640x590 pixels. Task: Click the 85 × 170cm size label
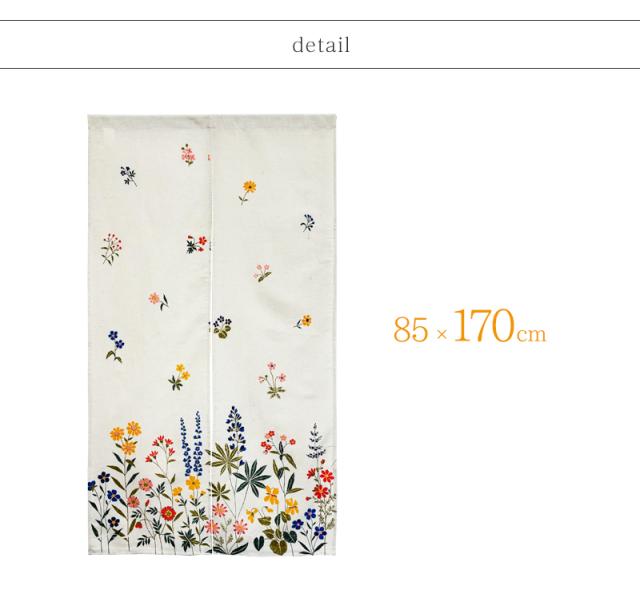point(469,327)
